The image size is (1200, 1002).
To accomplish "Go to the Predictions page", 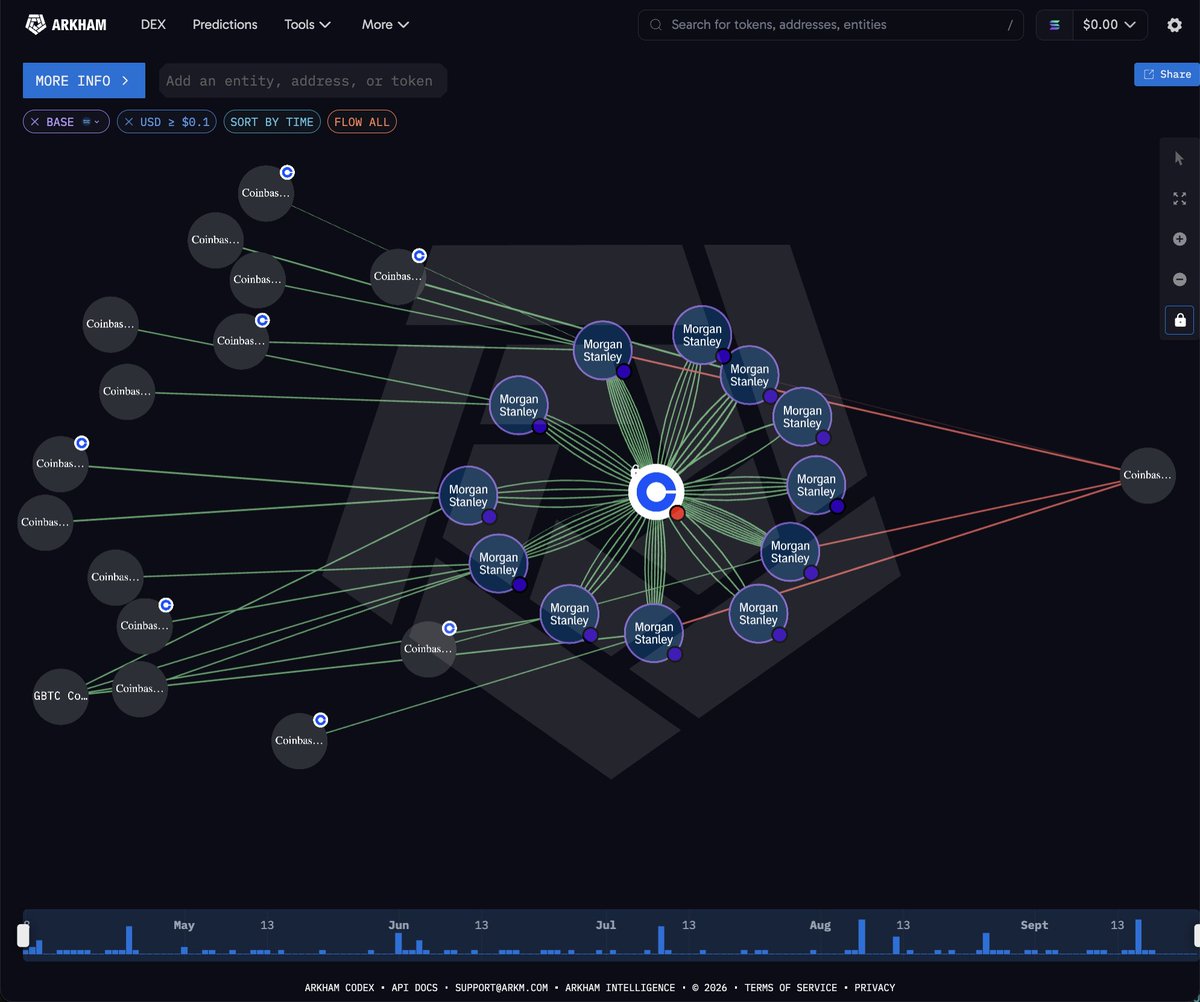I will point(225,24).
